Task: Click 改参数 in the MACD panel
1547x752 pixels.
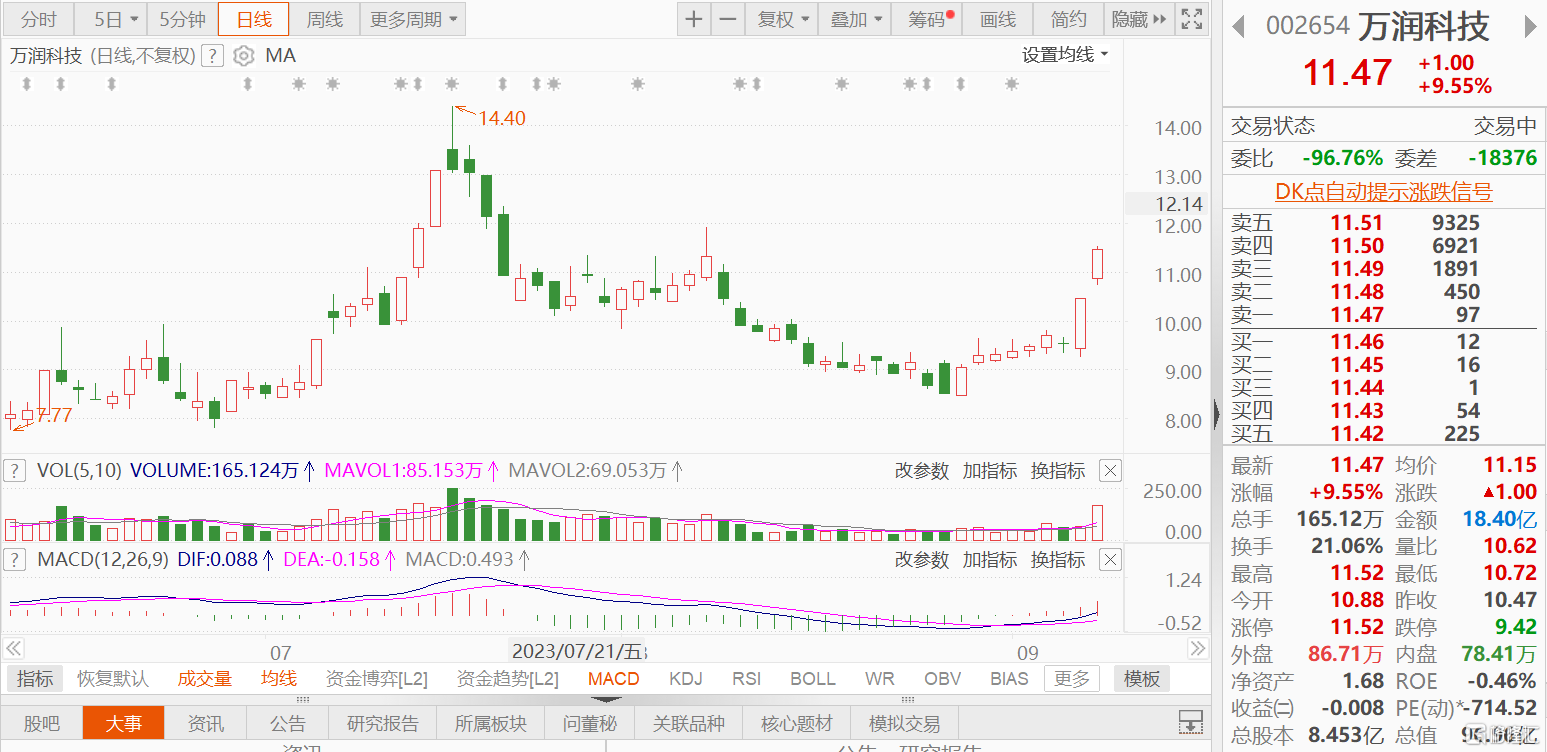Action: coord(921,559)
